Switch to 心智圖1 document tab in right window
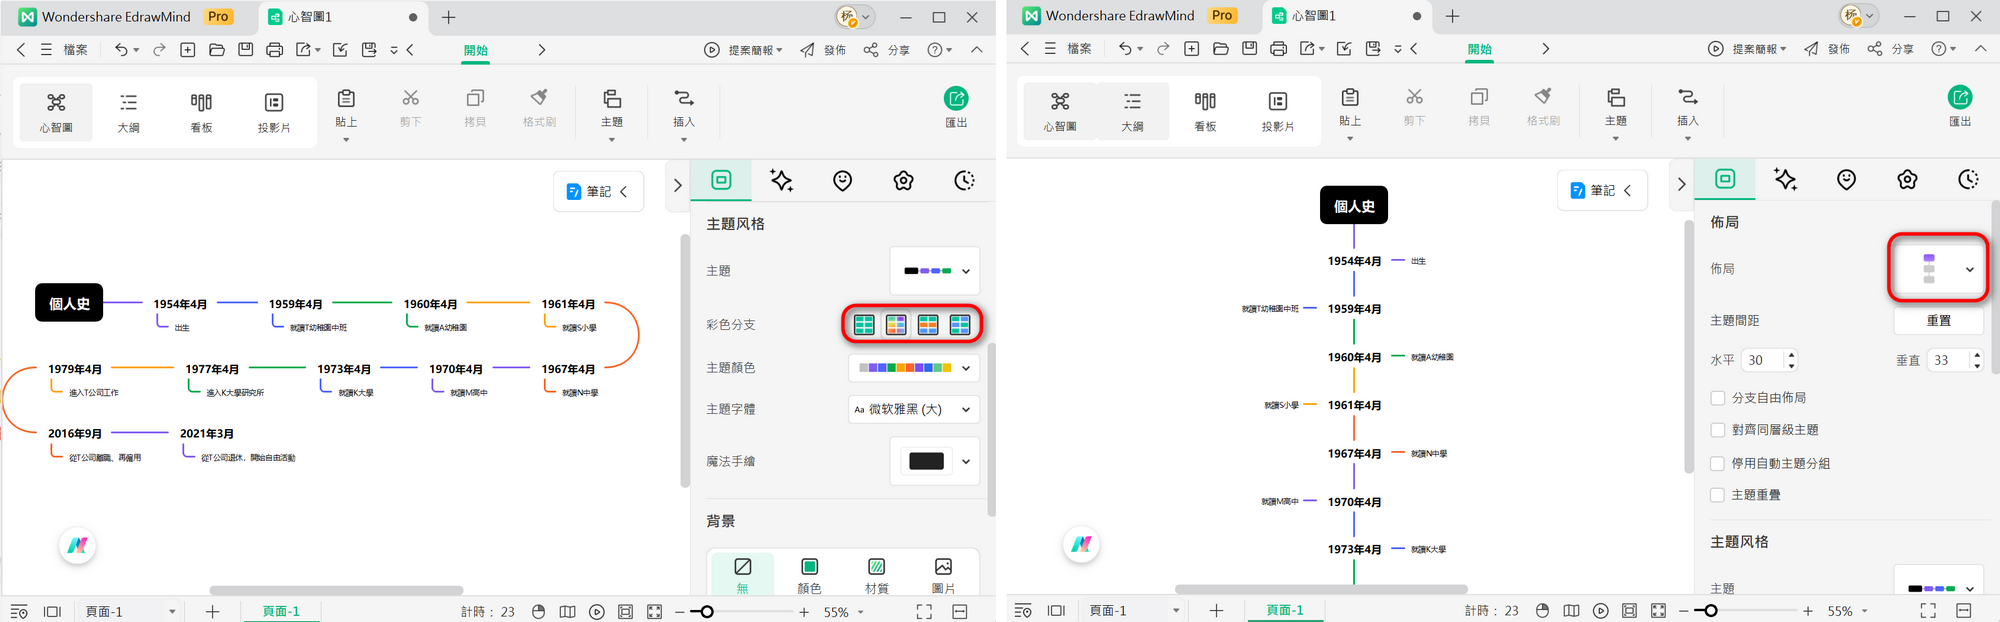2000x622 pixels. (x=1314, y=16)
